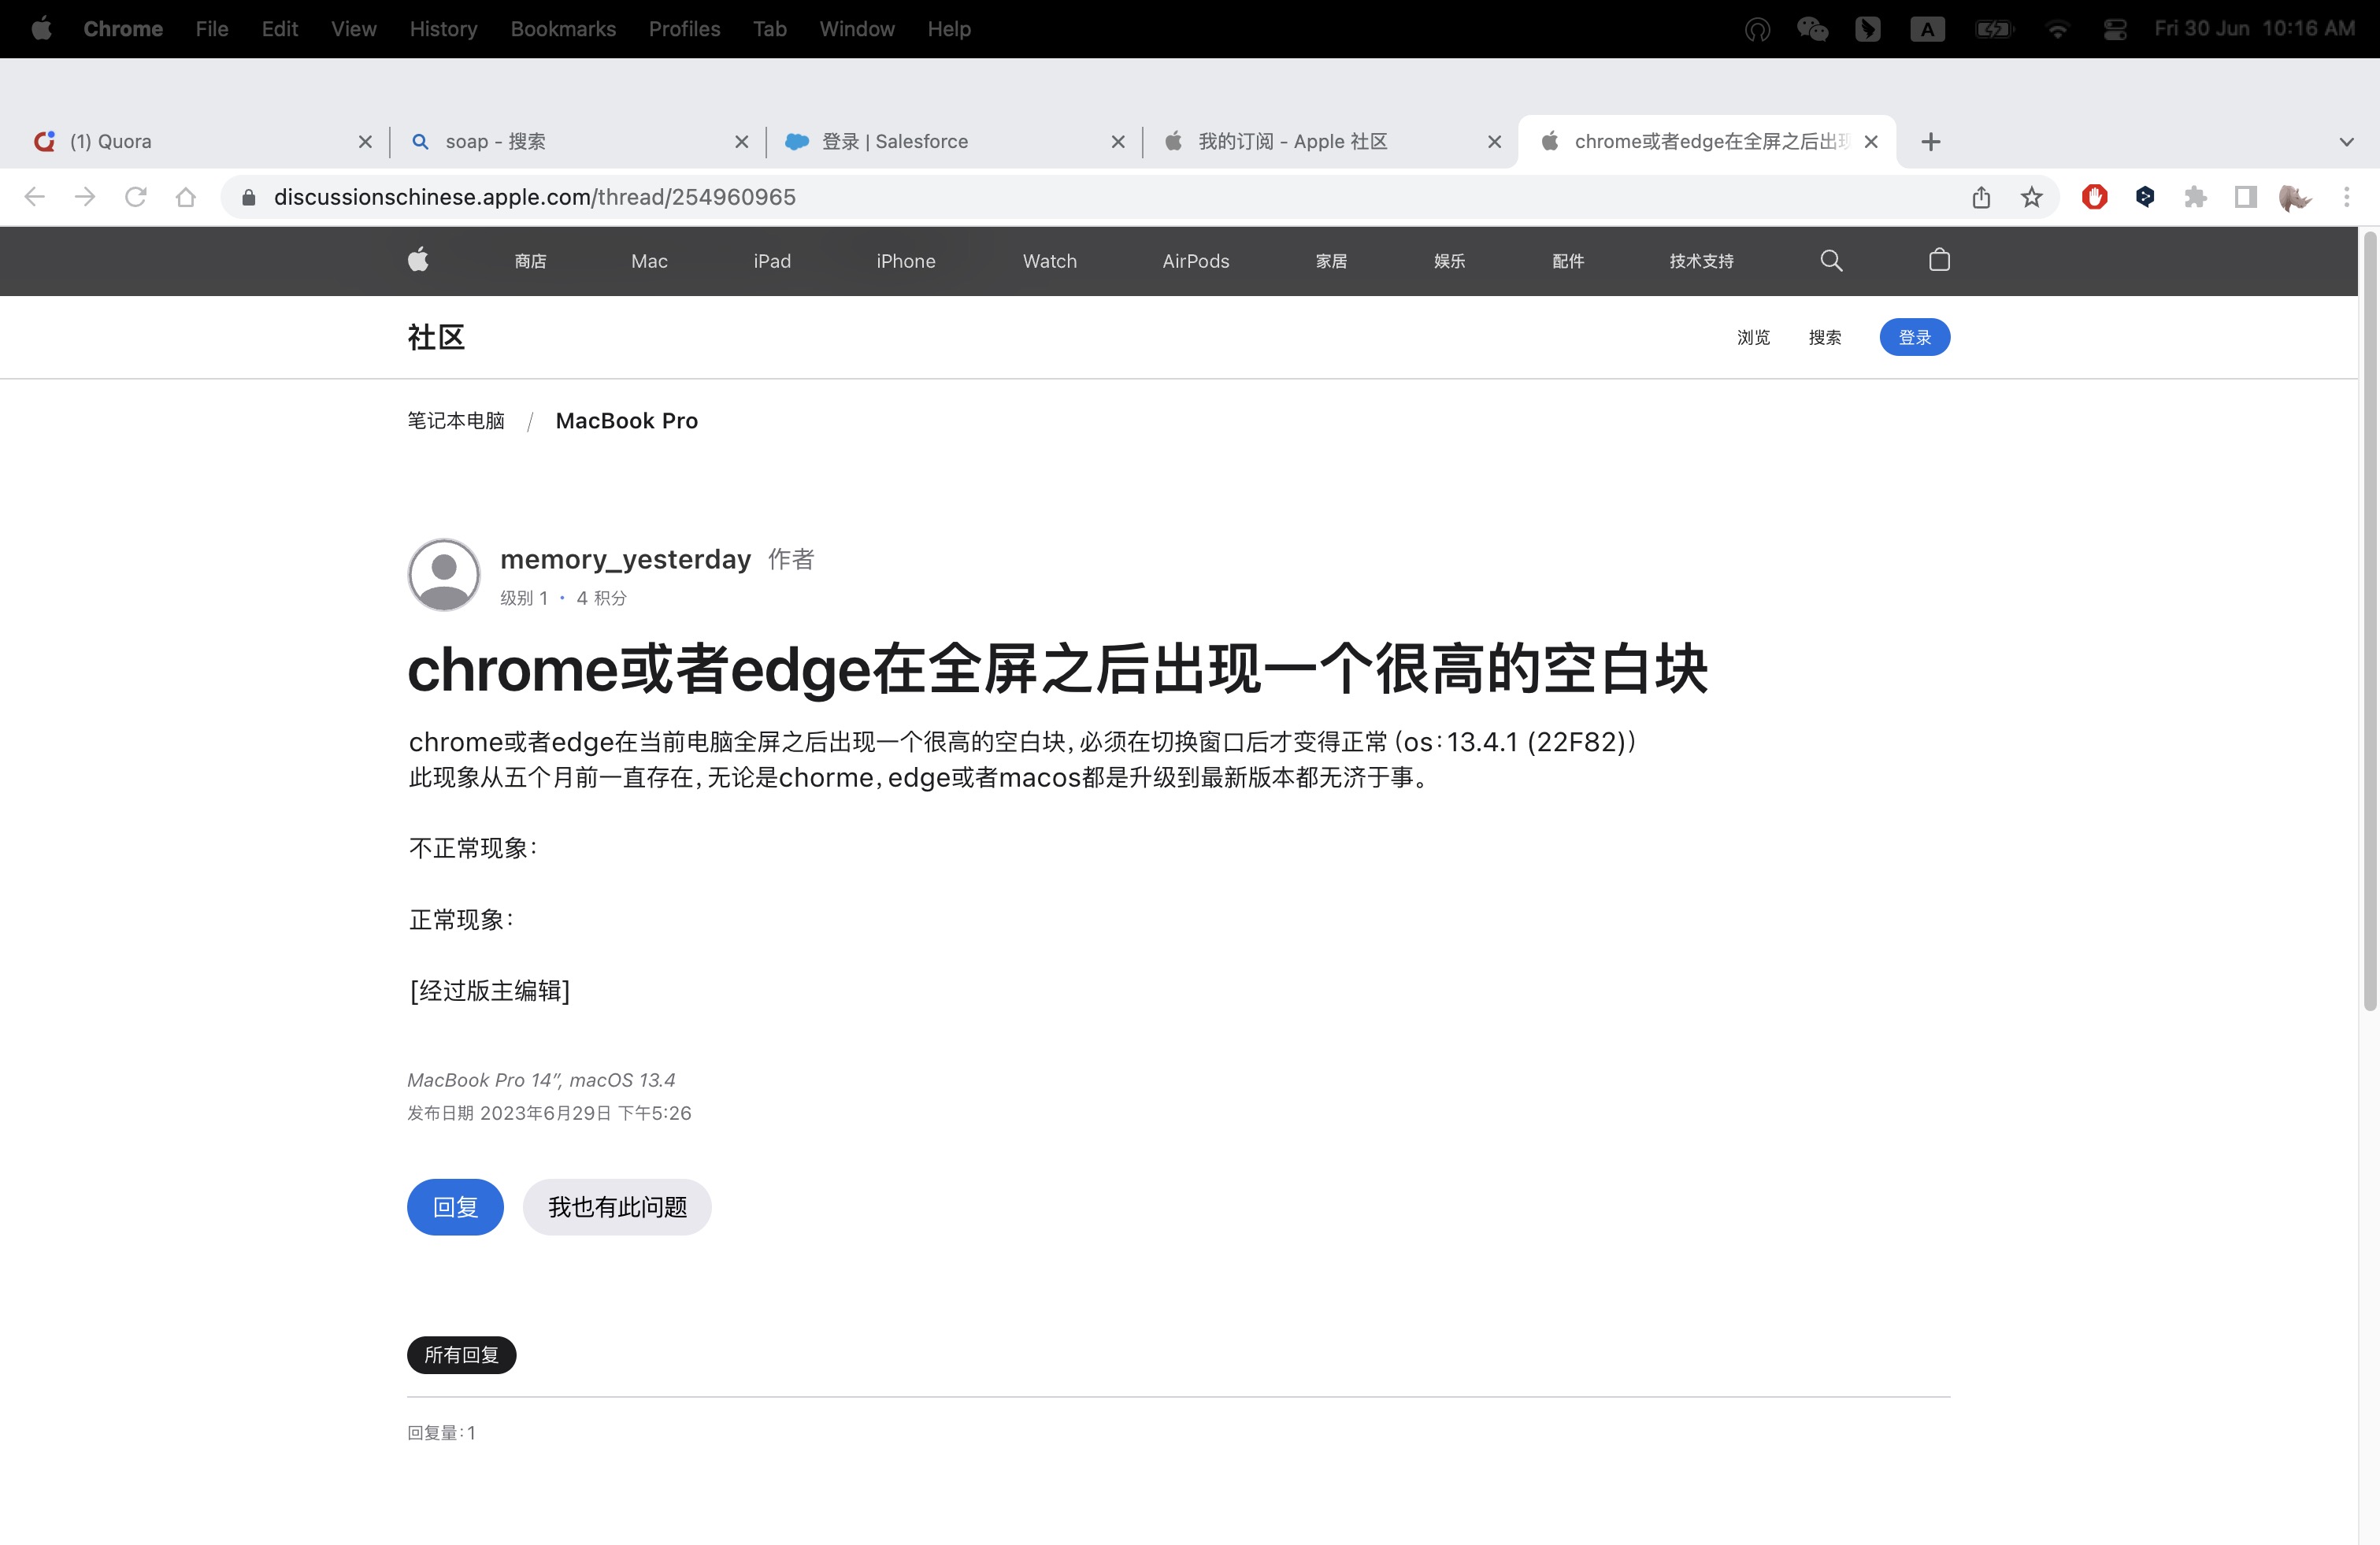Screen dimensions: 2380x1545
Task: Click the share page icon in address bar
Action: tap(1980, 197)
